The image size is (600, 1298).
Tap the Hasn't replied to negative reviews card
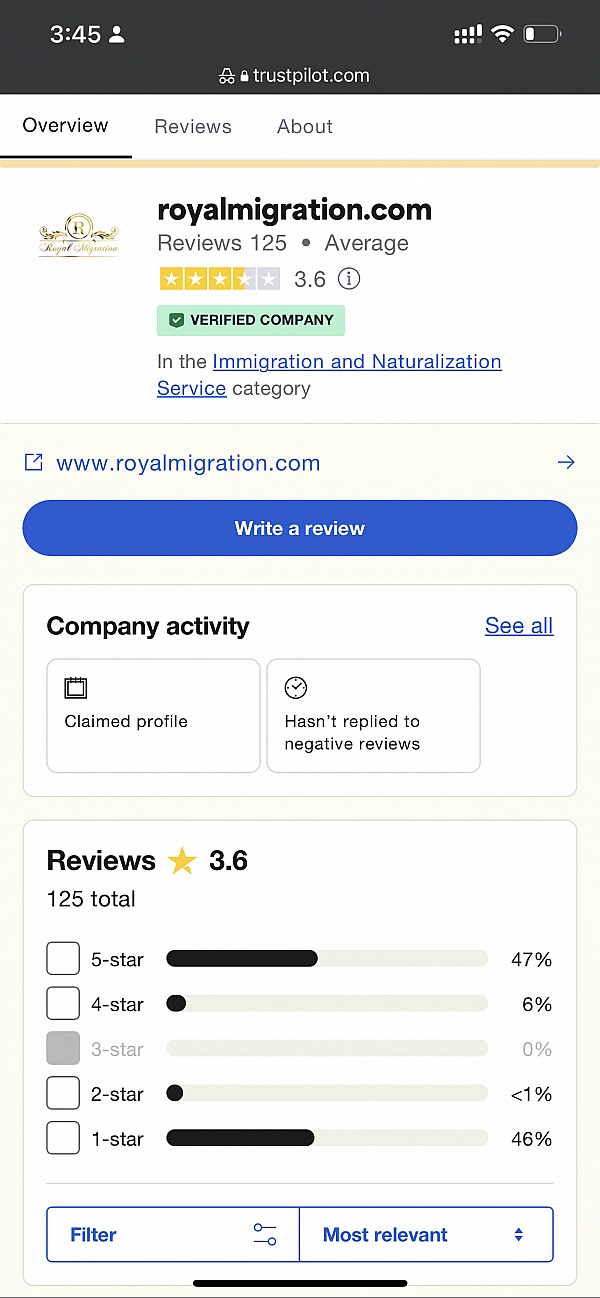(373, 715)
